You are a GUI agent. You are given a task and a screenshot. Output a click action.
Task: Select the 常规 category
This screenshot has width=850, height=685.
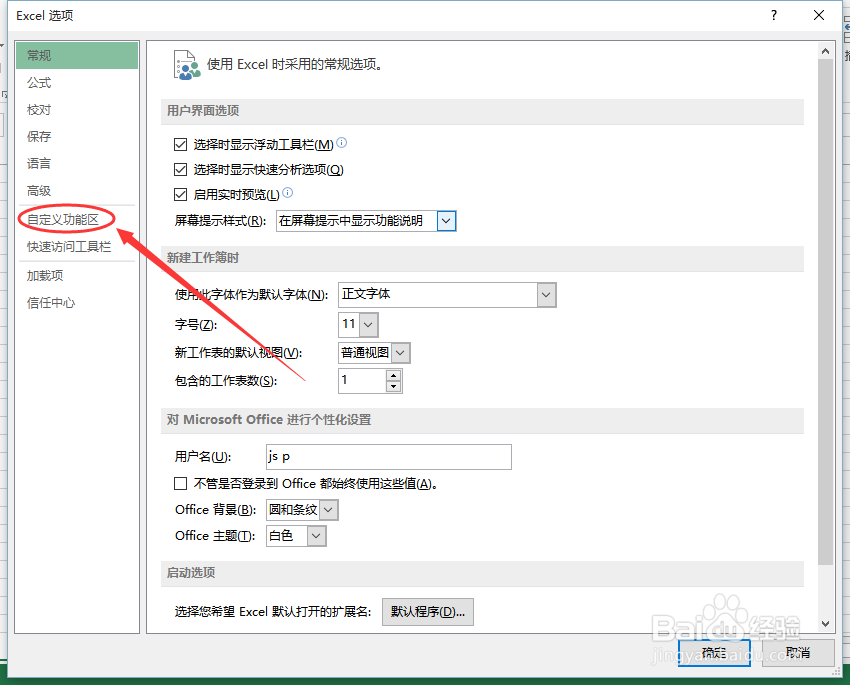click(77, 55)
